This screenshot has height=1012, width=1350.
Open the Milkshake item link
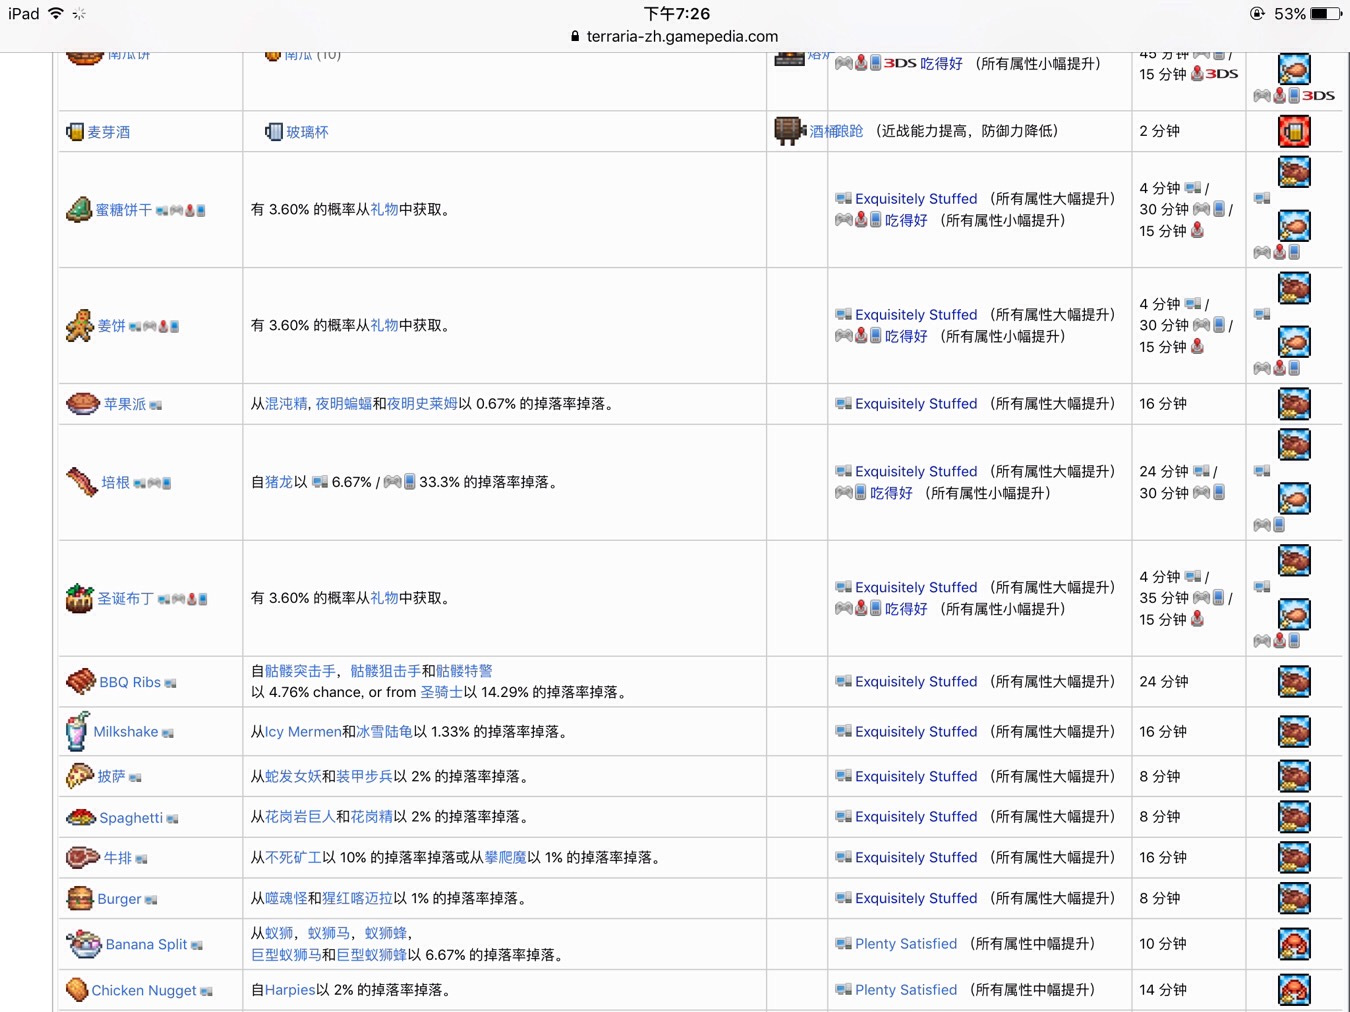click(x=126, y=731)
